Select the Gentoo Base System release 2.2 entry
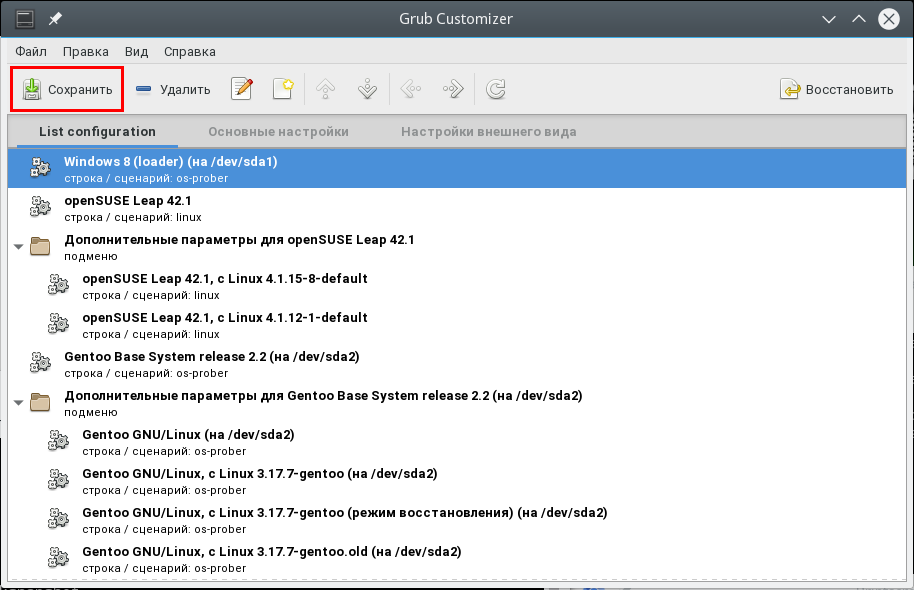The height and width of the screenshot is (590, 914). [x=457, y=364]
